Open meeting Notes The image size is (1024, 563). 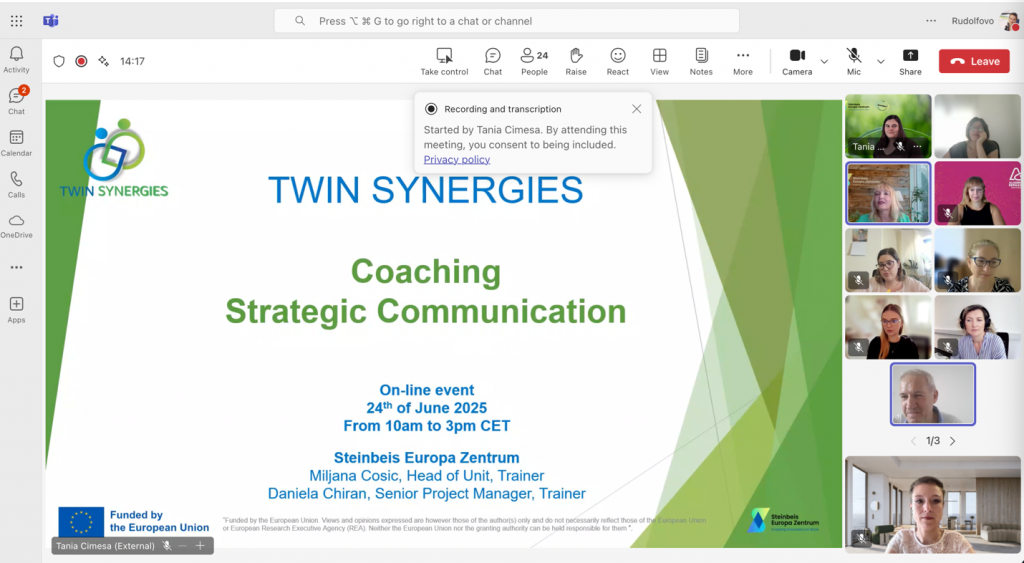coord(701,62)
